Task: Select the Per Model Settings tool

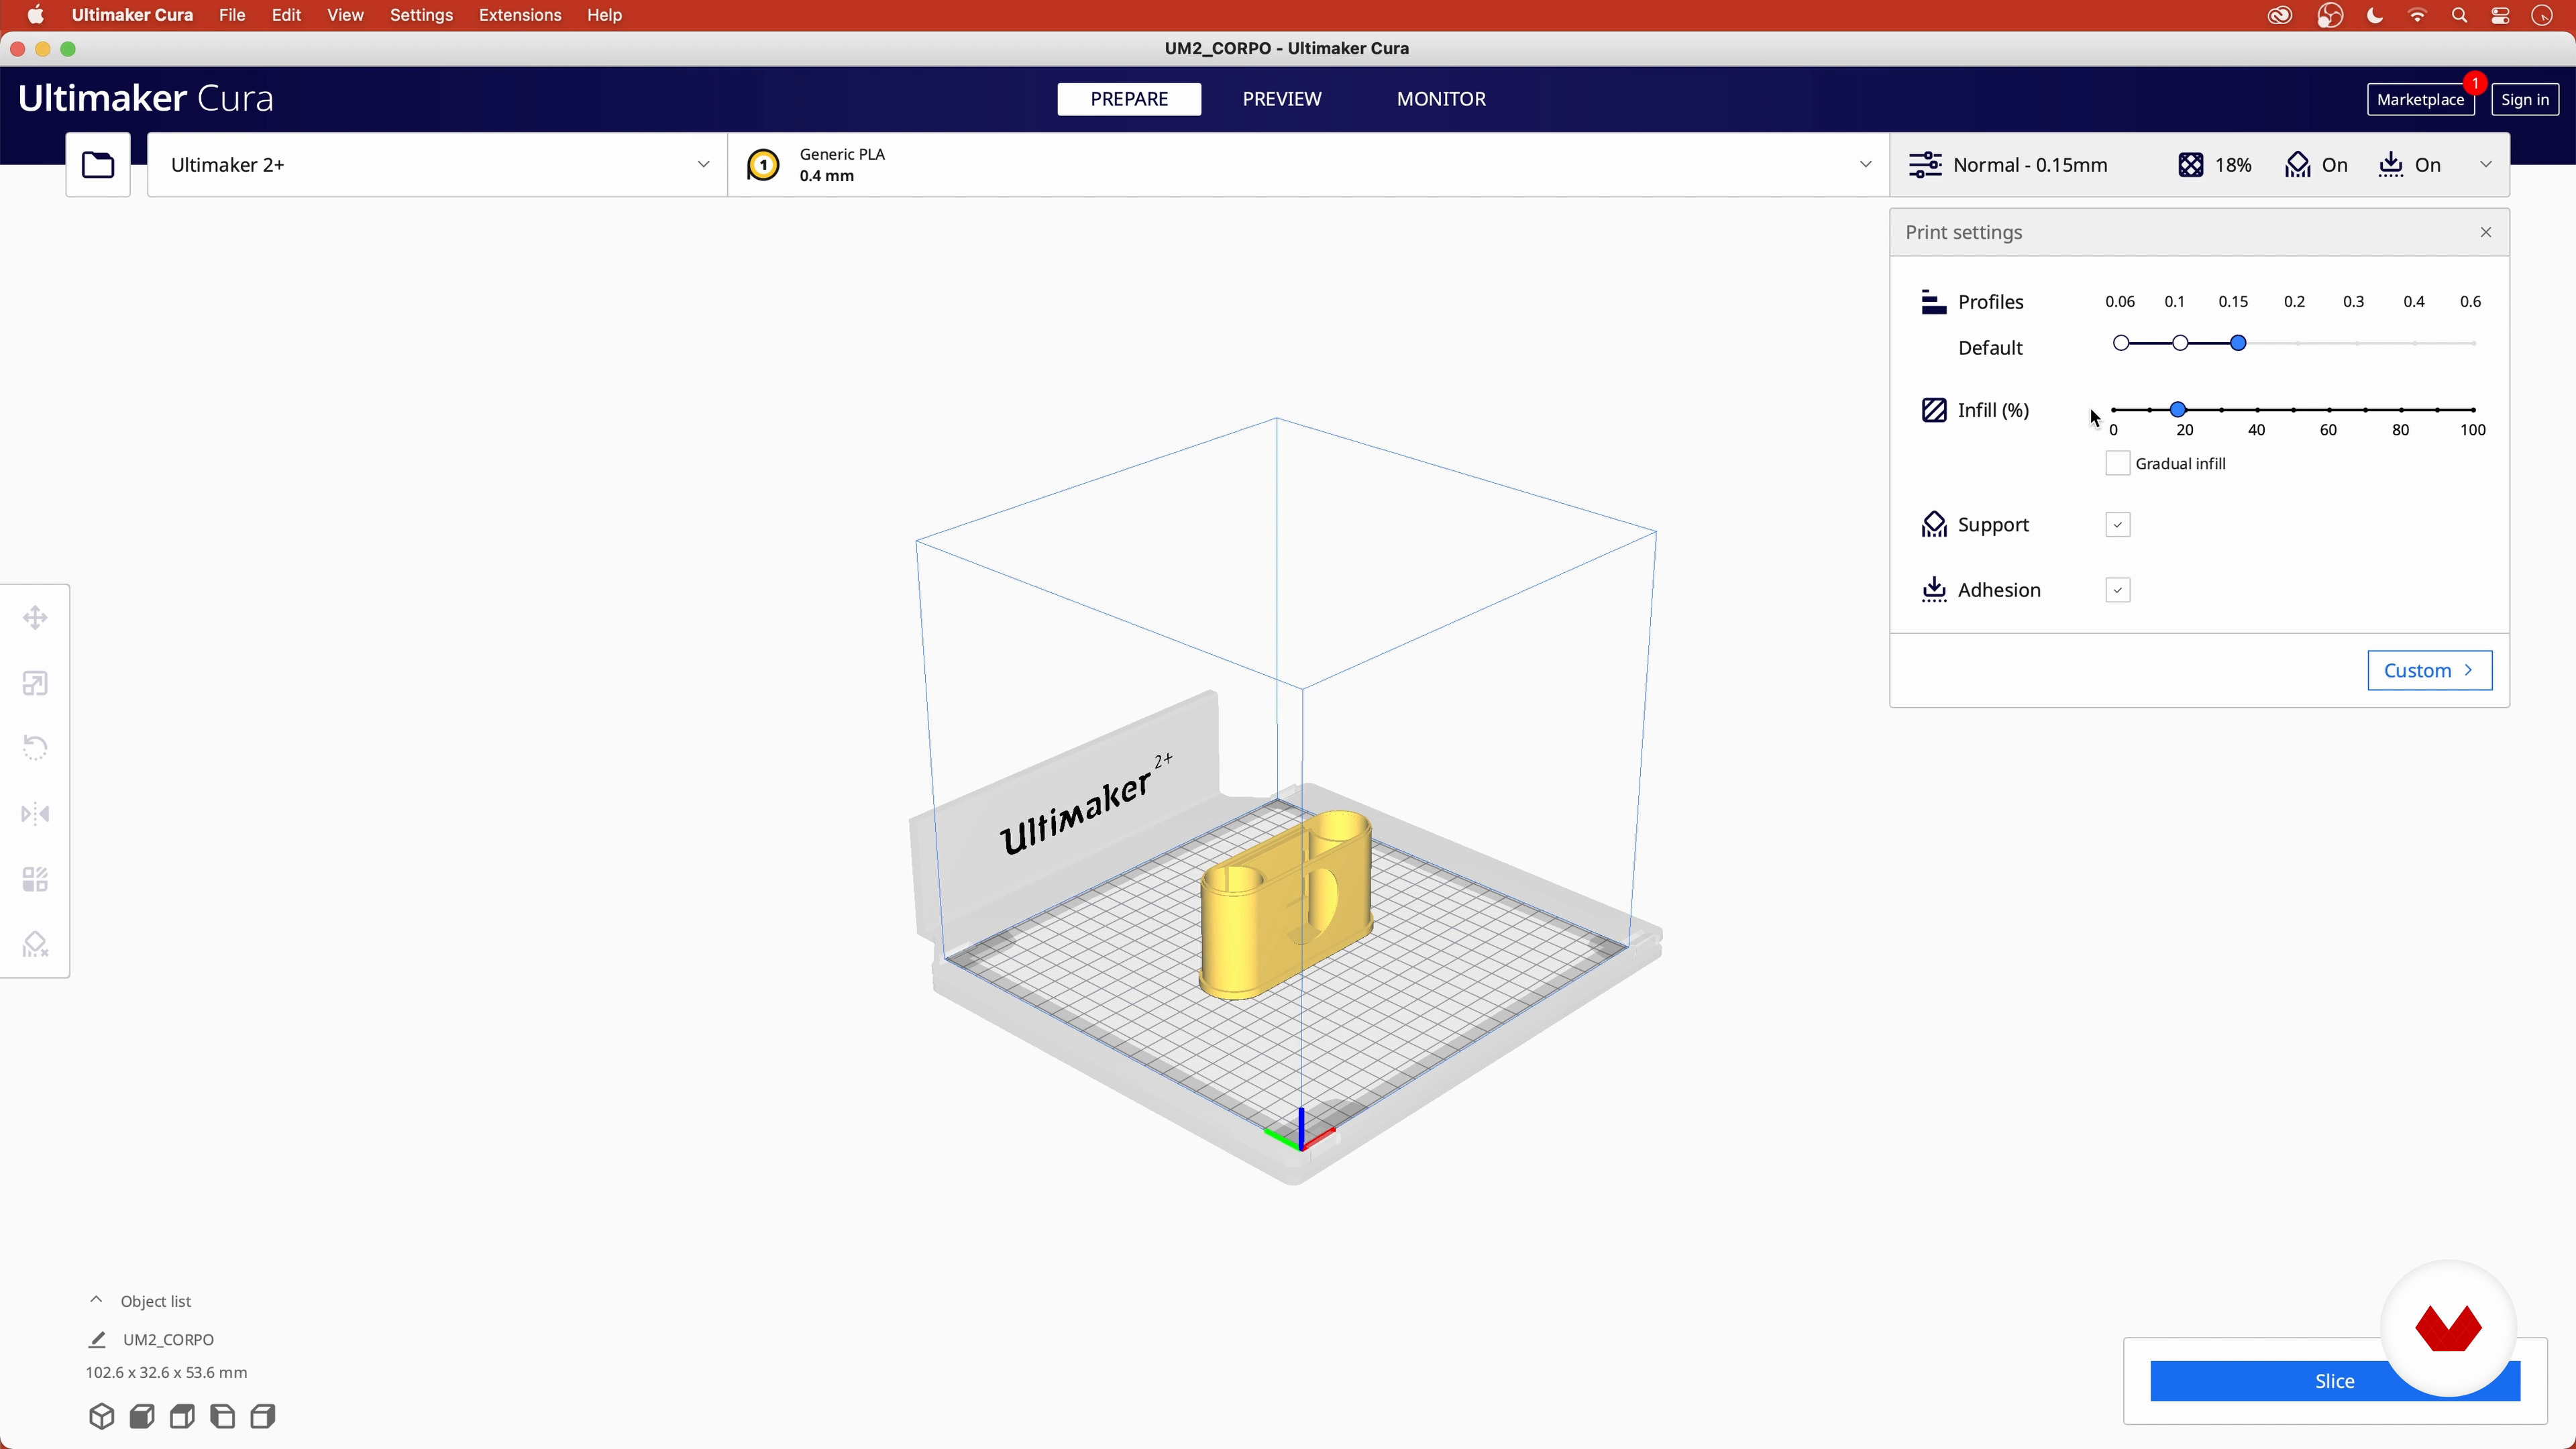Action: click(x=36, y=880)
